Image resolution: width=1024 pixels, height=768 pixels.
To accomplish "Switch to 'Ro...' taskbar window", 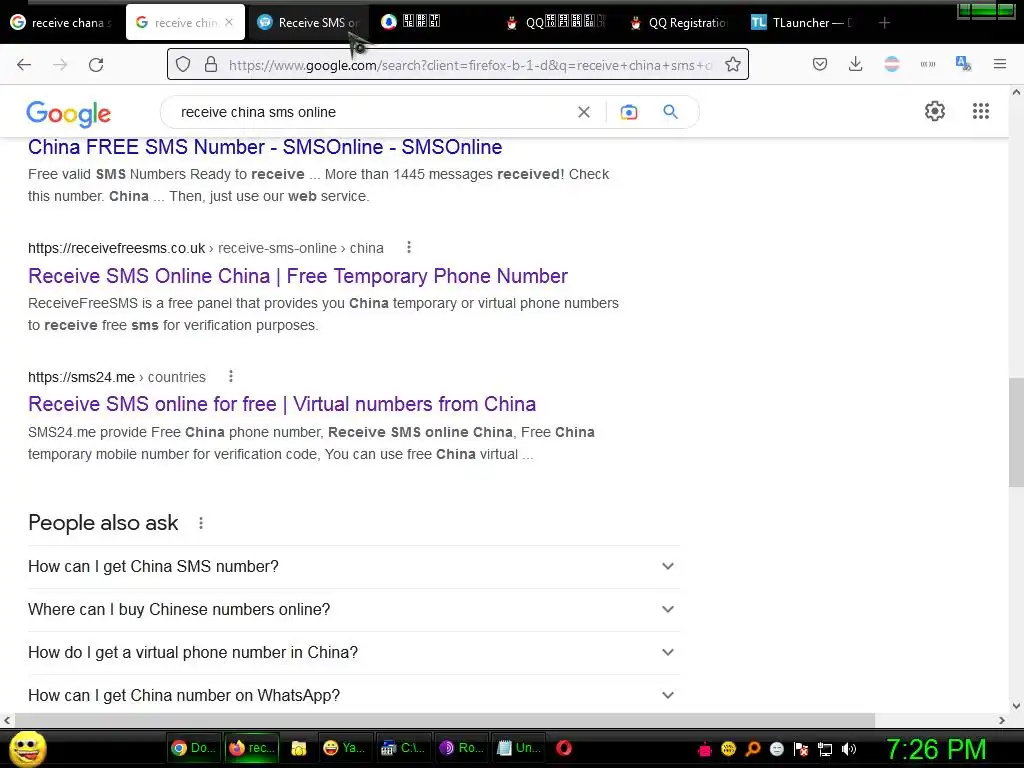I will pyautogui.click(x=462, y=748).
